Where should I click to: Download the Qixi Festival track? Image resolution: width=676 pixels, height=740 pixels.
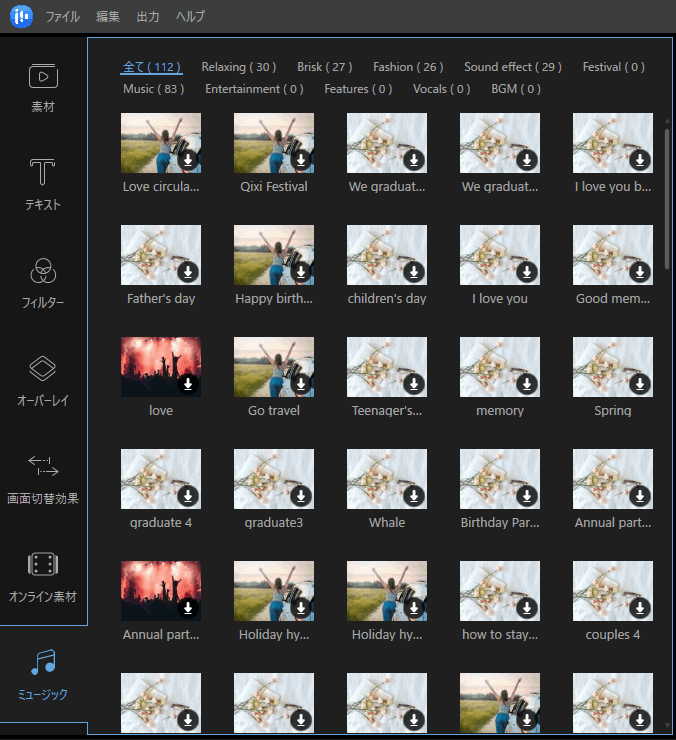coord(301,160)
